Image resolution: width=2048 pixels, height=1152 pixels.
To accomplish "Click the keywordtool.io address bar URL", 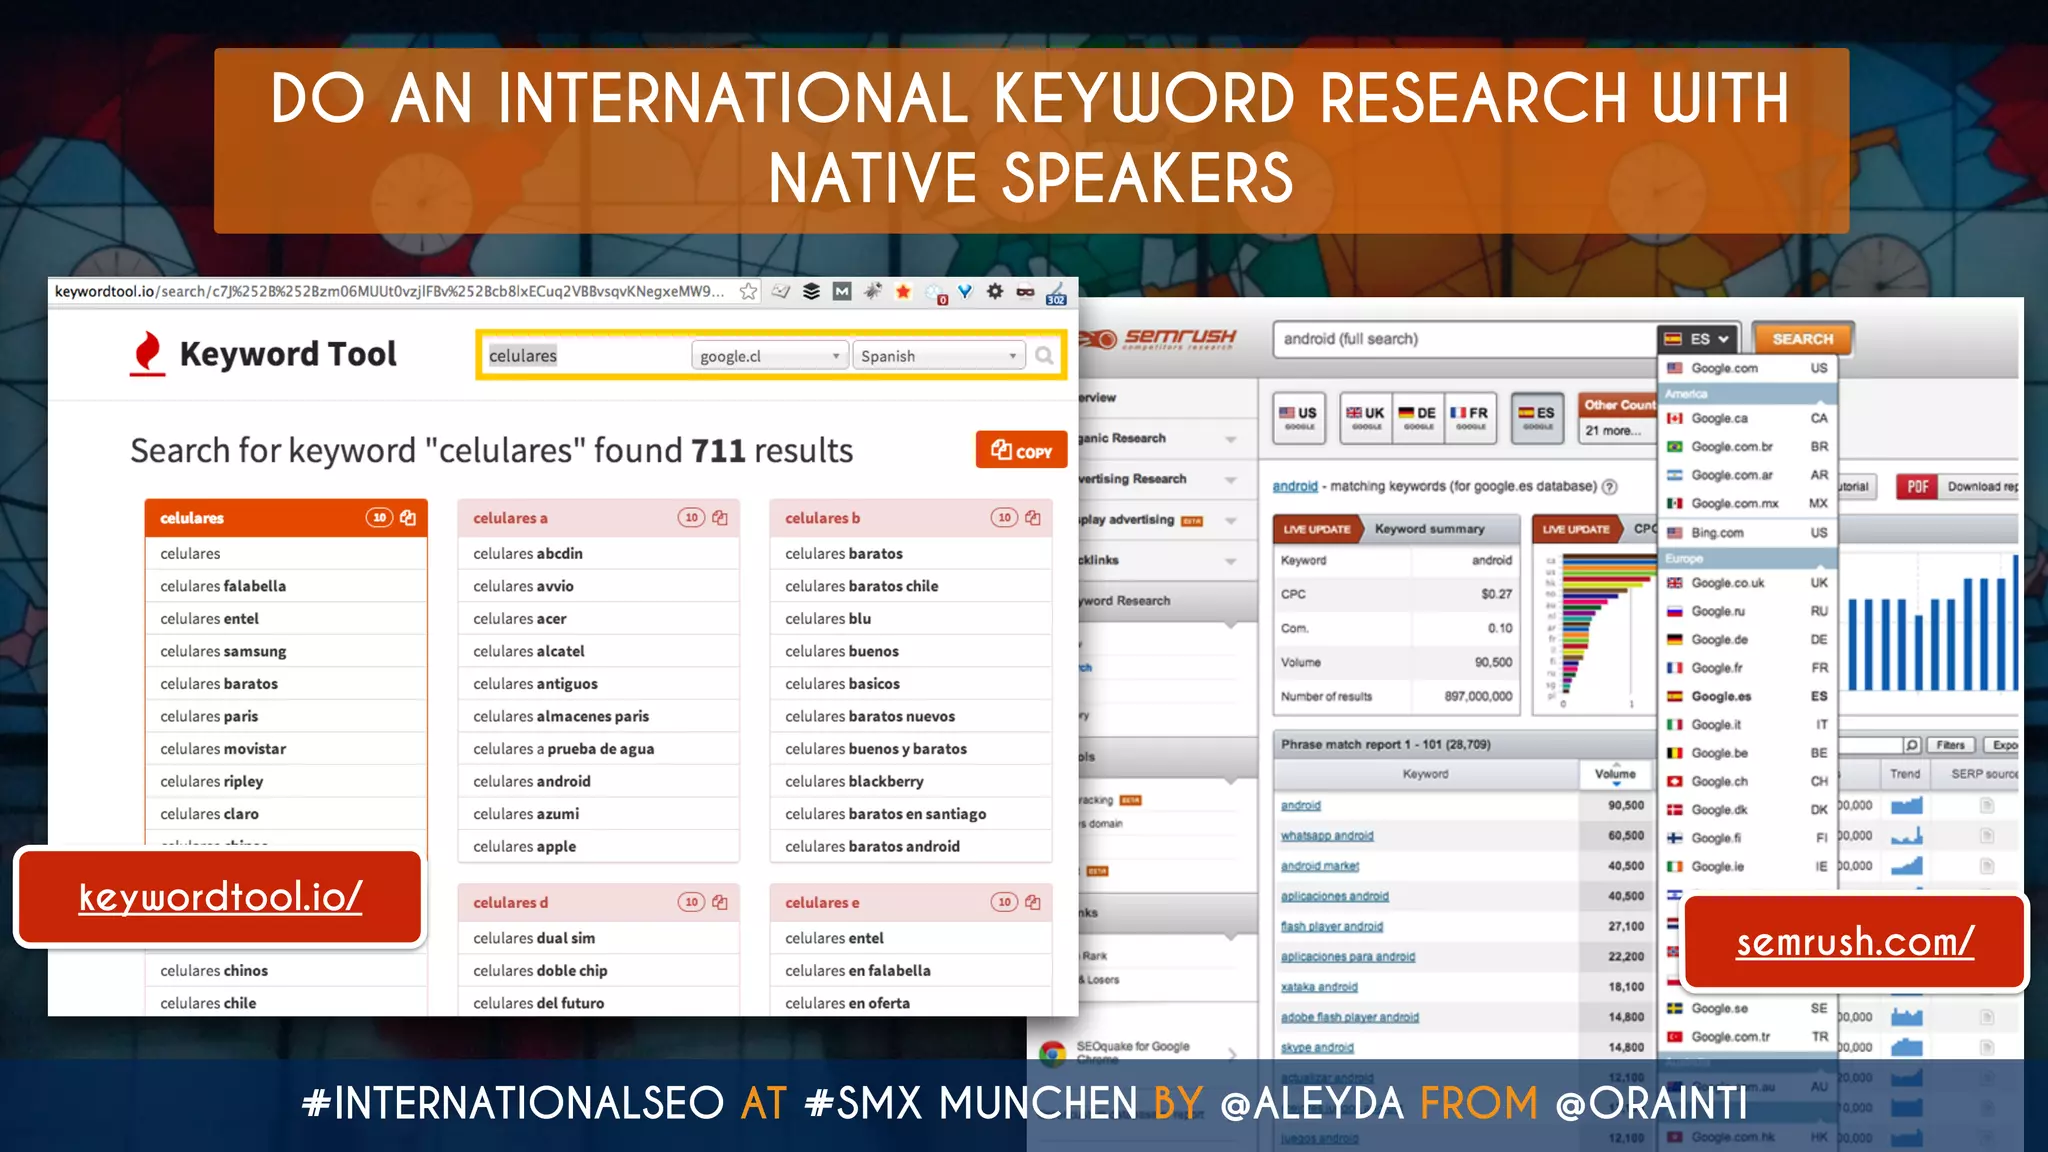I will tap(390, 291).
